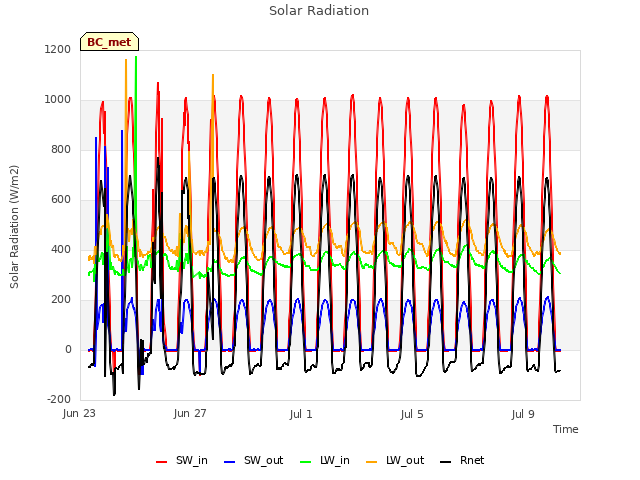Click the Time axis label
This screenshot has width=640, height=480.
click(566, 429)
